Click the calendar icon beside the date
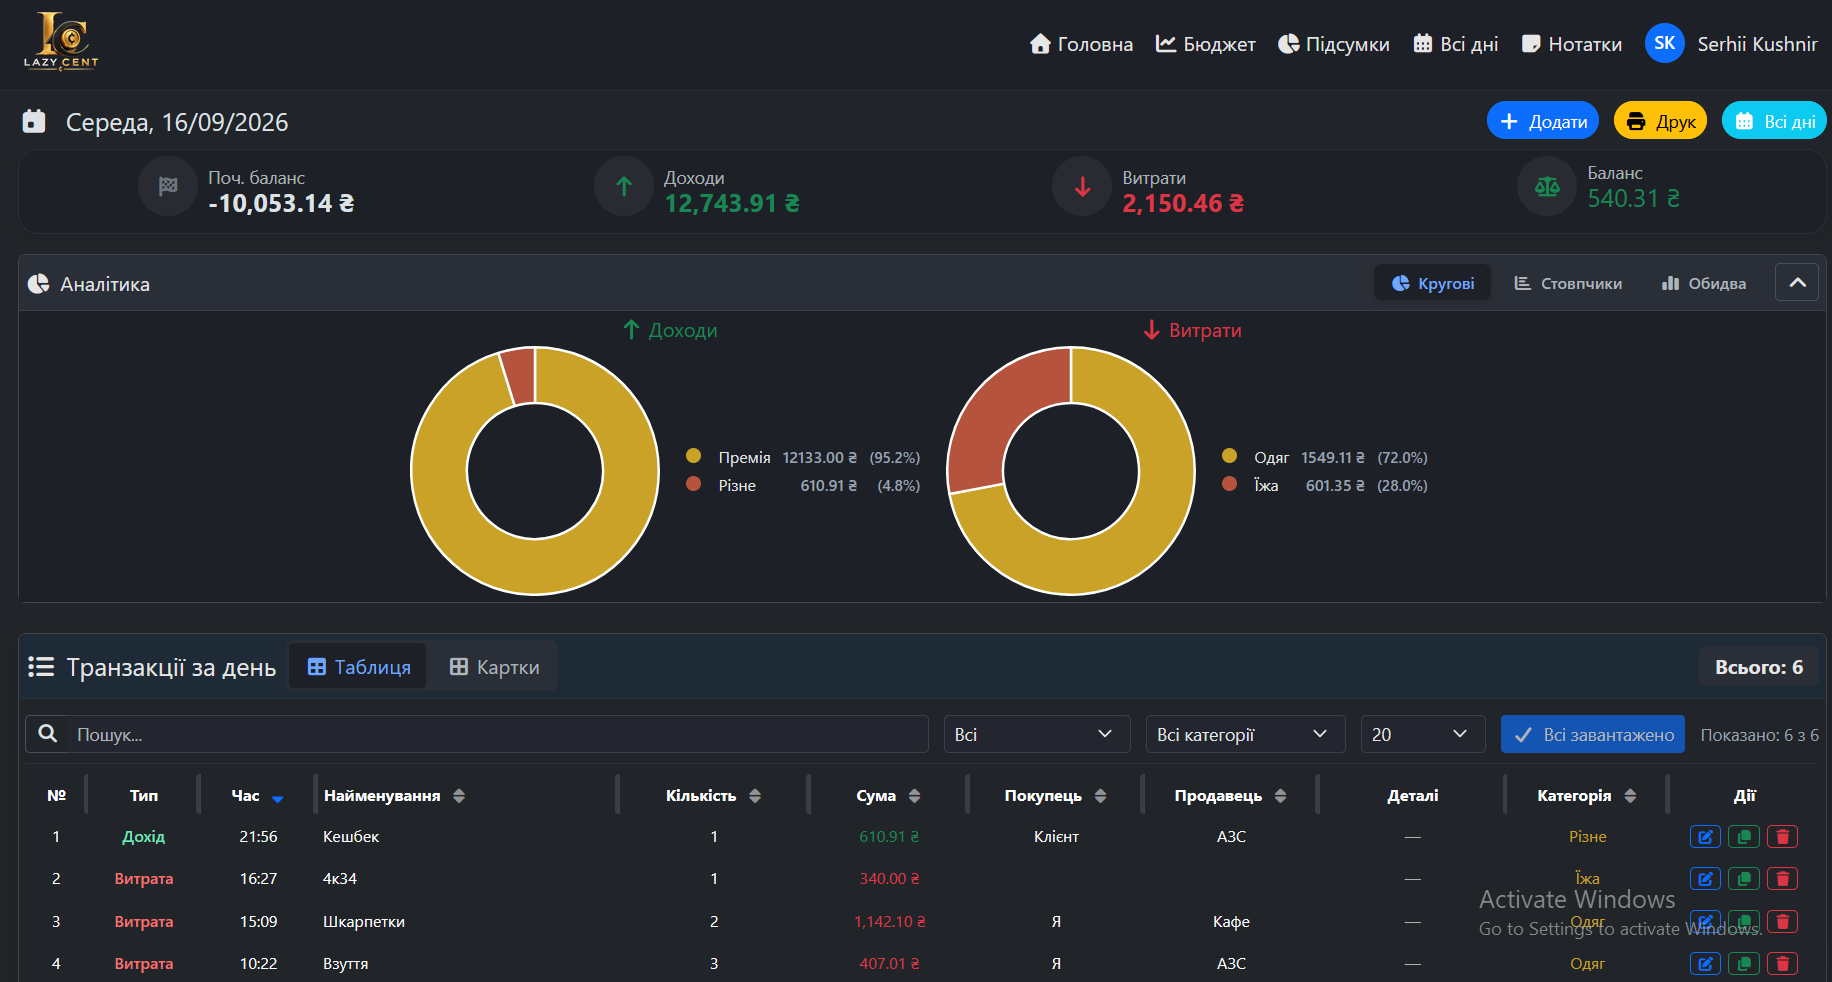Image resolution: width=1832 pixels, height=982 pixels. click(34, 121)
